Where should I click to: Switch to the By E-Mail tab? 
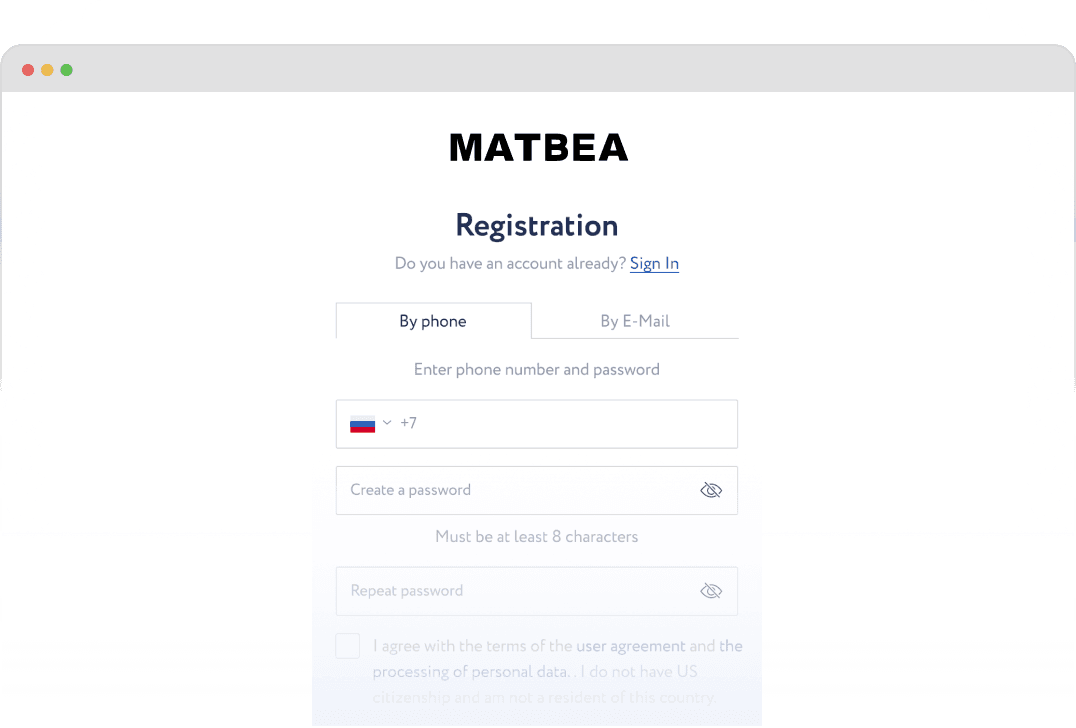point(635,321)
